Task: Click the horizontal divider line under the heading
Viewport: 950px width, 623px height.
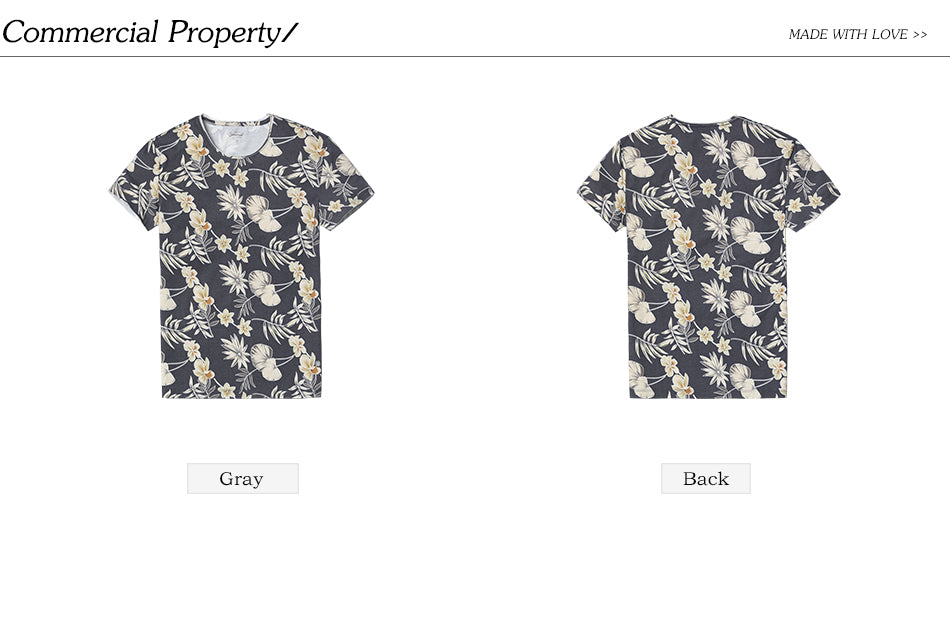Action: point(475,56)
